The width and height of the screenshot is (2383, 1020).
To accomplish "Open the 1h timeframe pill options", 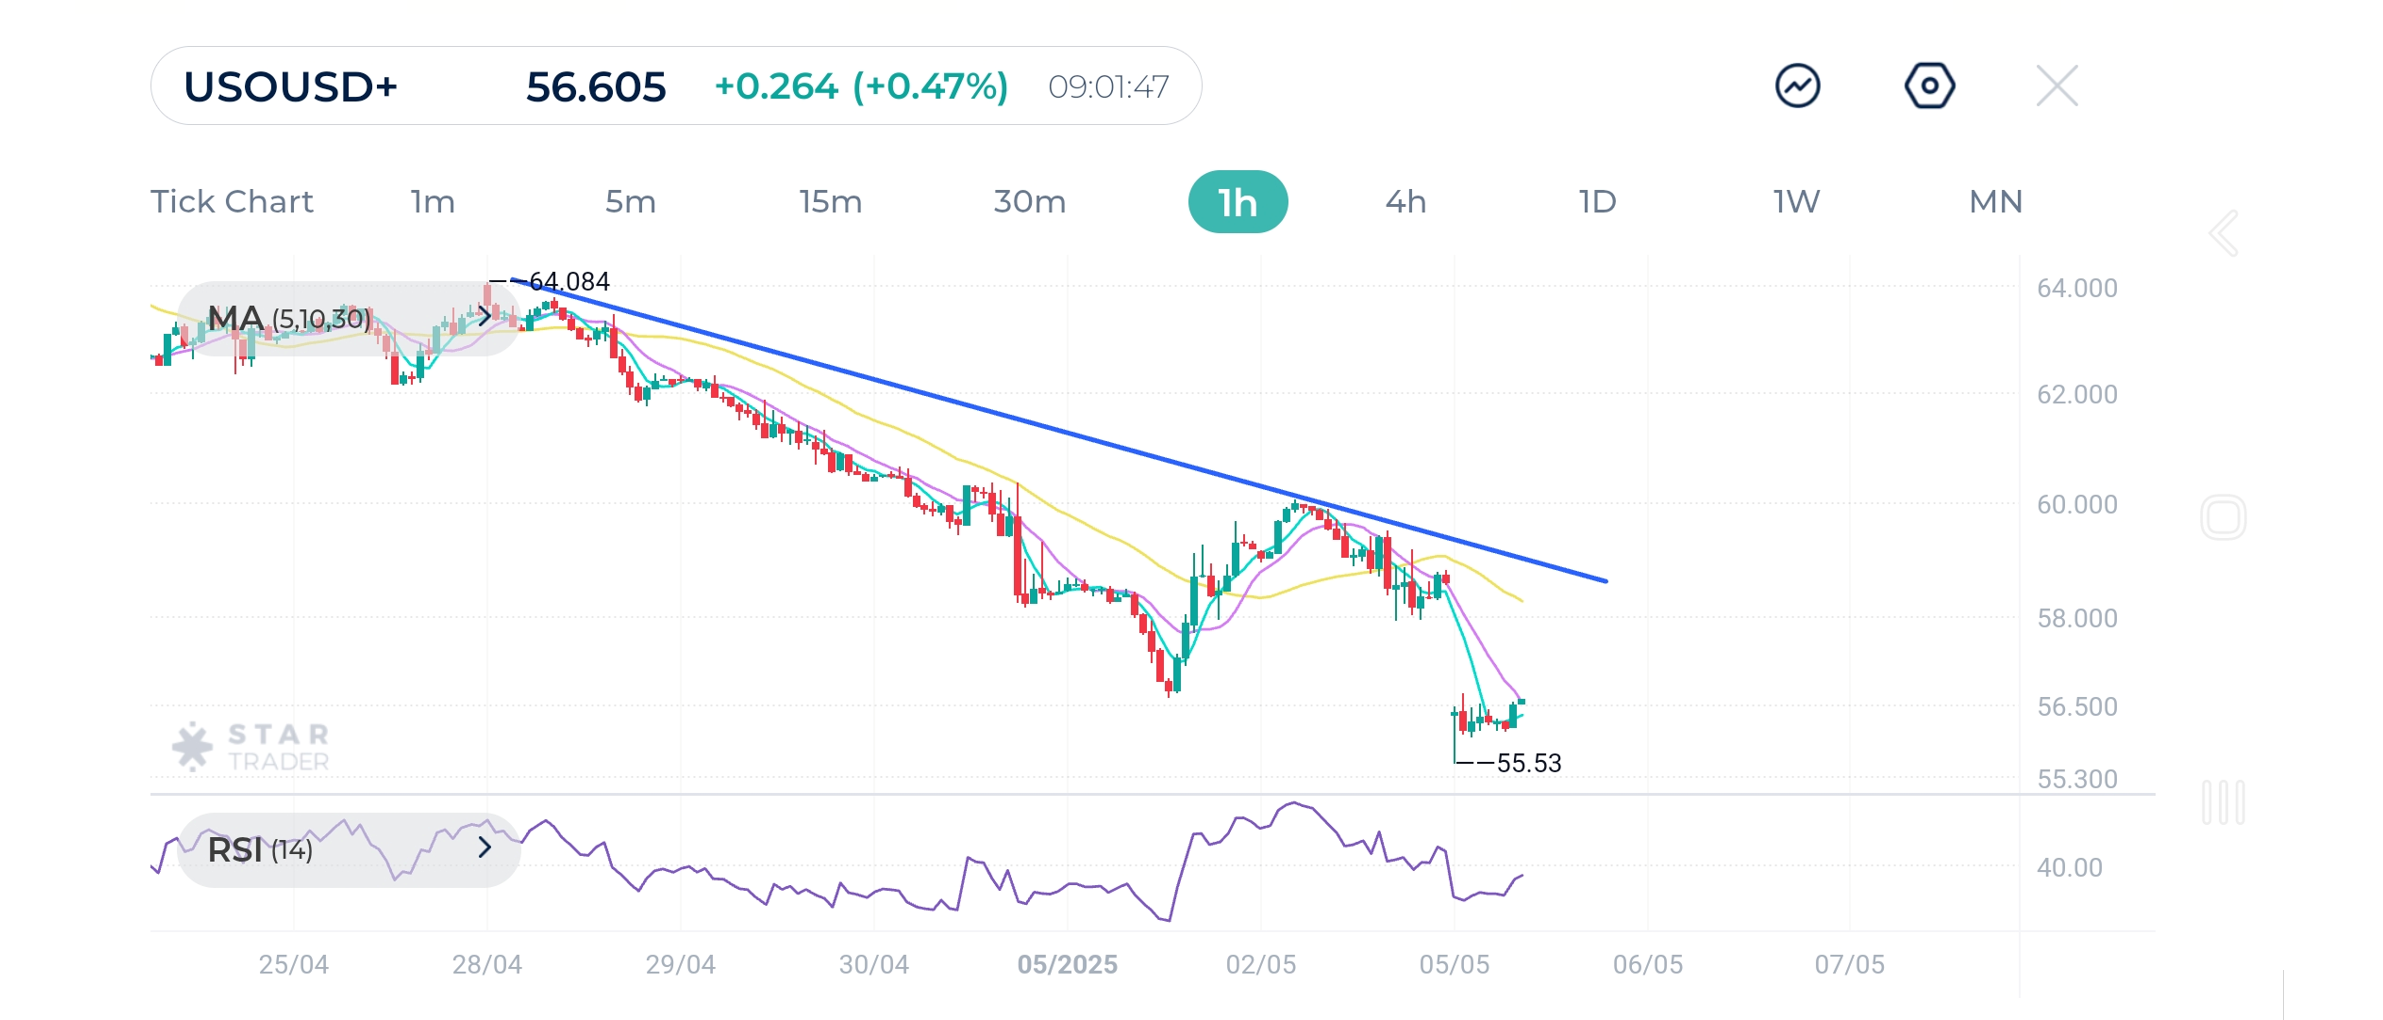I will click(1239, 202).
